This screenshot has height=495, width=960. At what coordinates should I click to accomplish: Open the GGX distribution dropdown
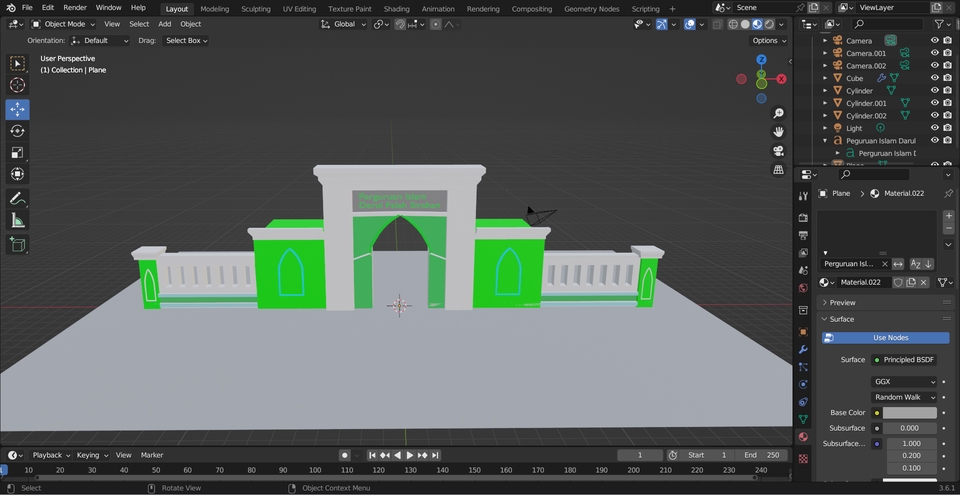pos(904,382)
